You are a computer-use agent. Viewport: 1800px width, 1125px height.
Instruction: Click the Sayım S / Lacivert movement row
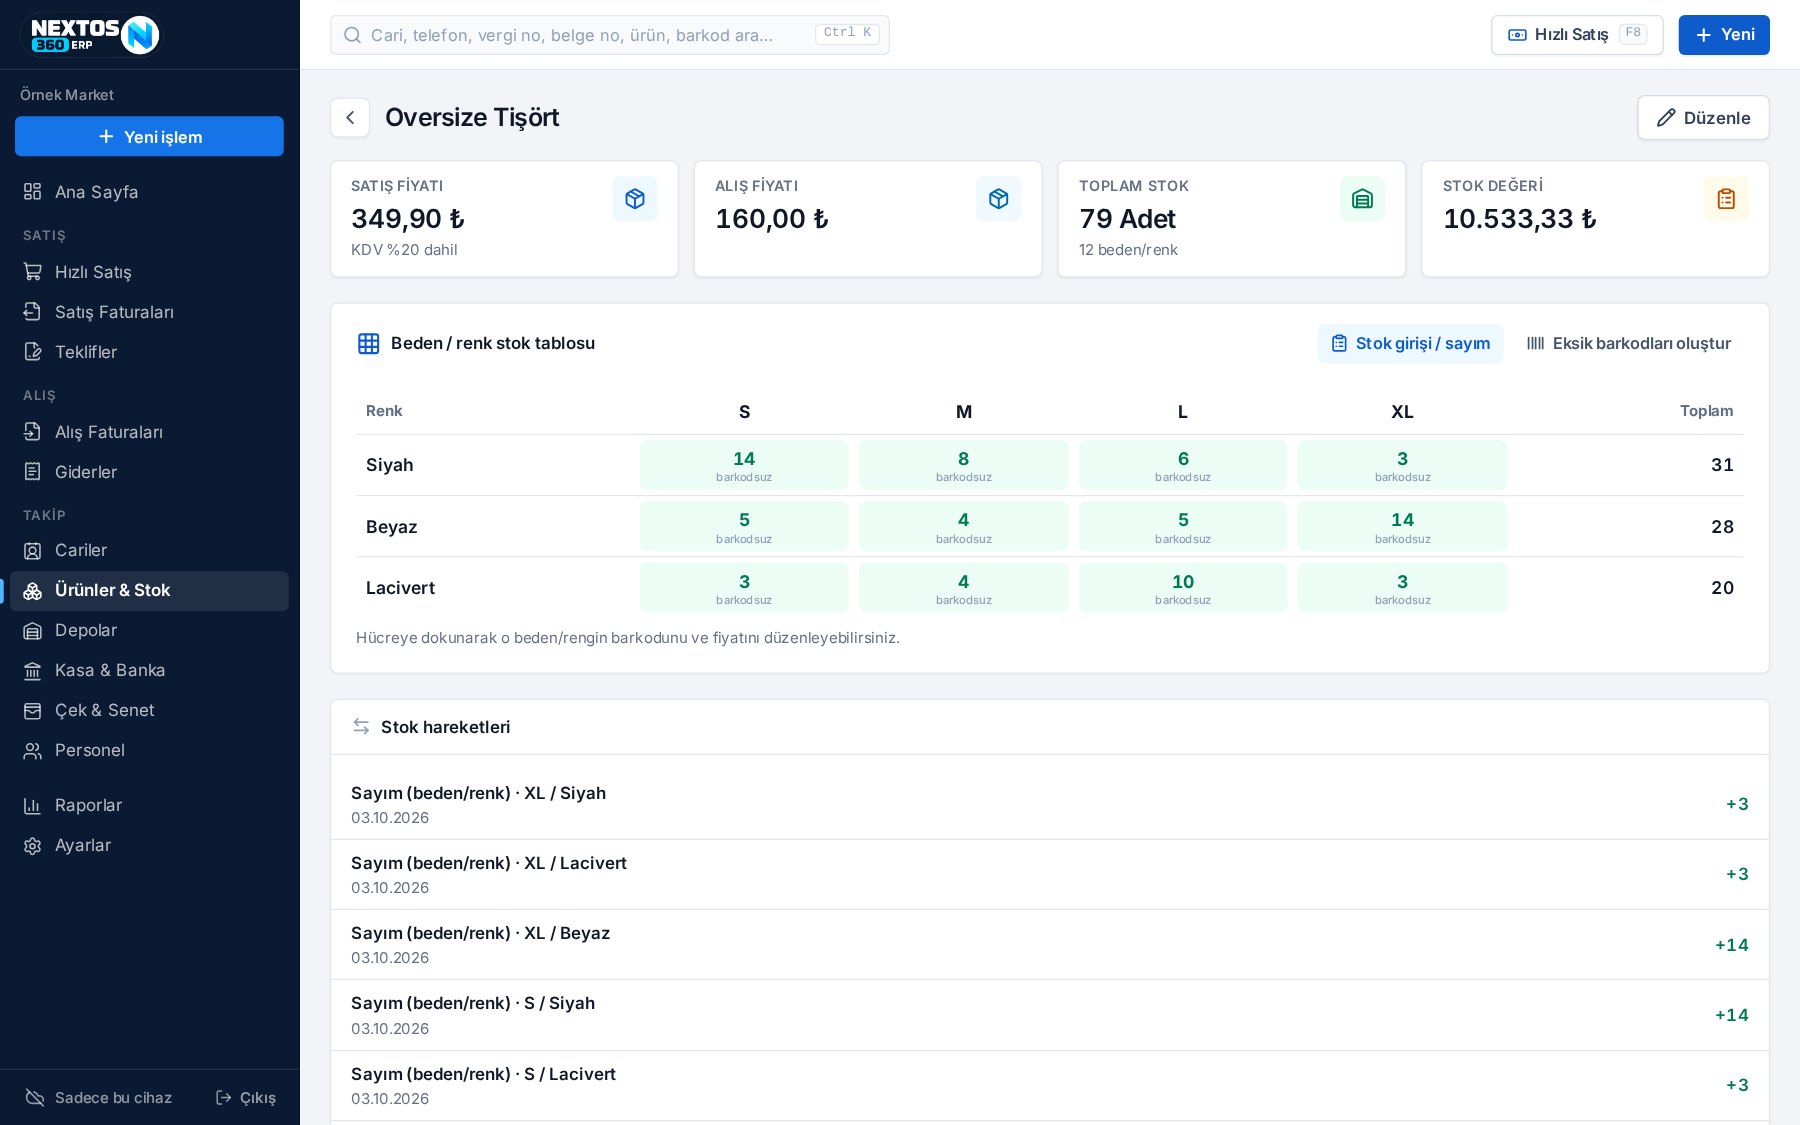[1050, 1086]
